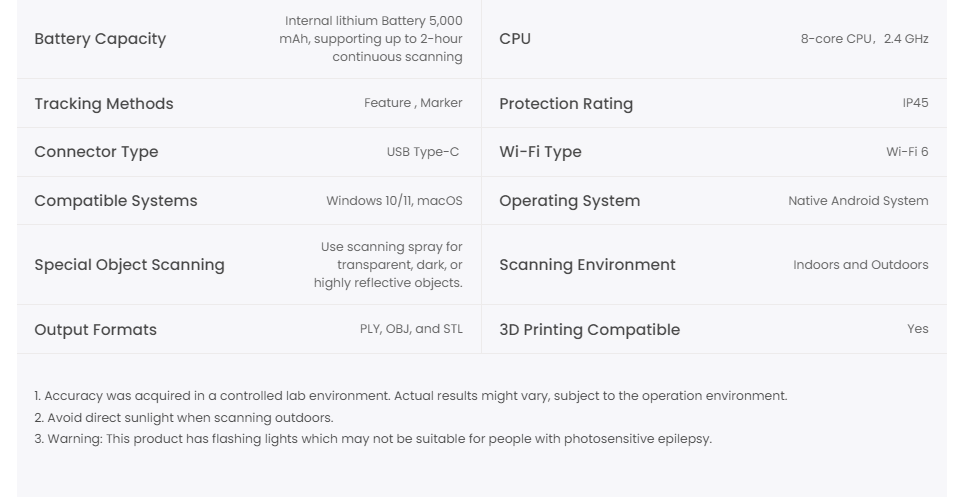Click the photosensitive epilepsy warning footnote
The height and width of the screenshot is (504, 964).
click(373, 439)
